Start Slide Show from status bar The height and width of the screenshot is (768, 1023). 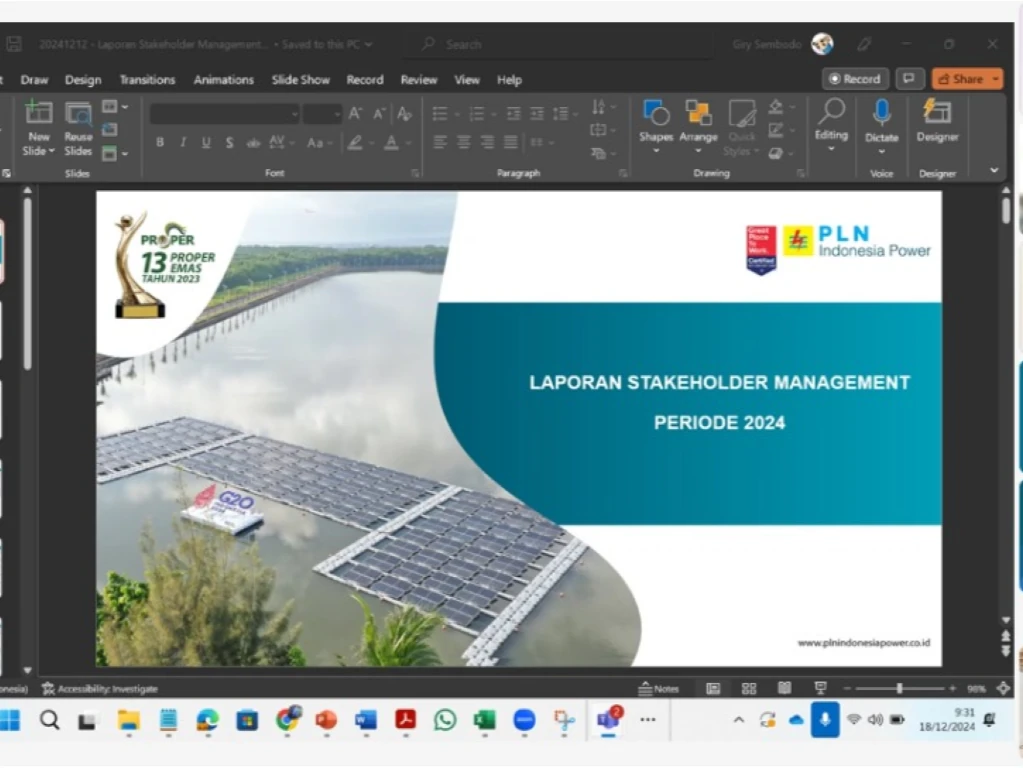coord(821,689)
